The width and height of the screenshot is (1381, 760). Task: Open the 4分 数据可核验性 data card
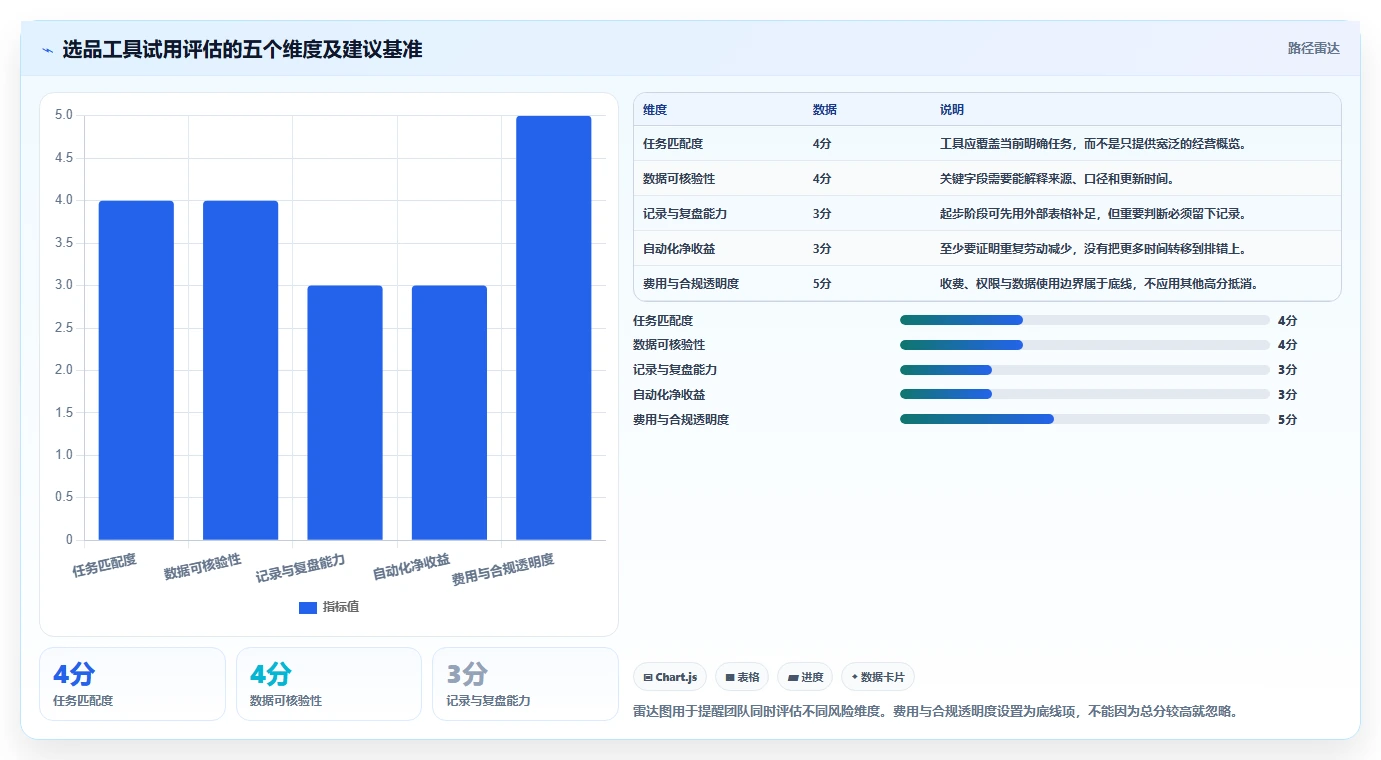[x=329, y=684]
